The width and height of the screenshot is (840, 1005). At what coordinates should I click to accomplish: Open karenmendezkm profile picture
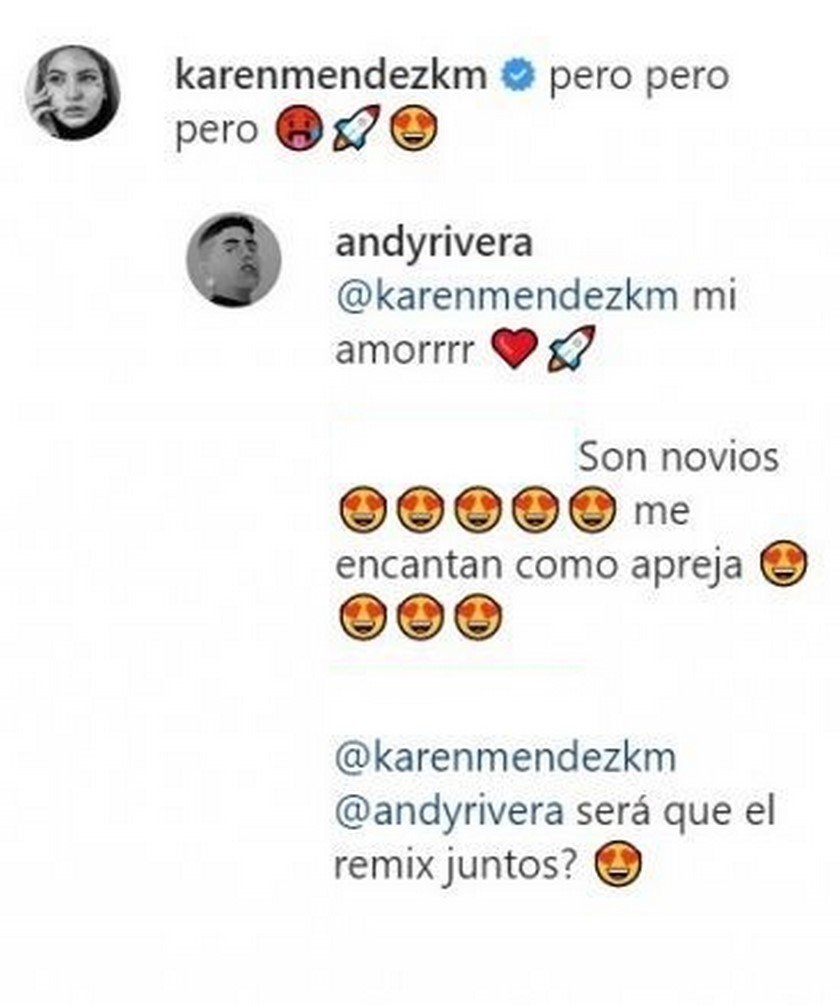coord(73,92)
